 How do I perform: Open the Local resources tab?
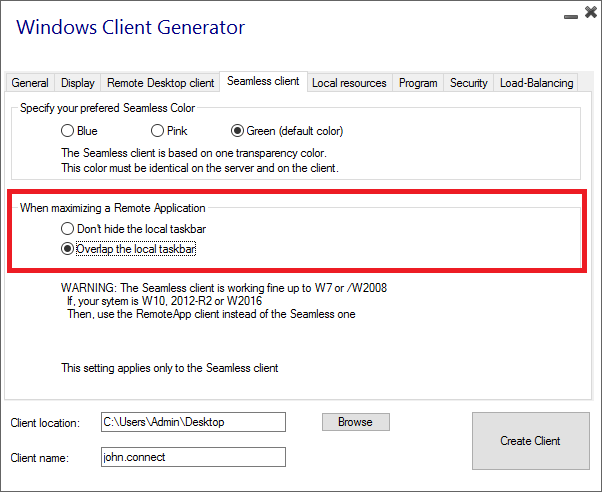350,83
